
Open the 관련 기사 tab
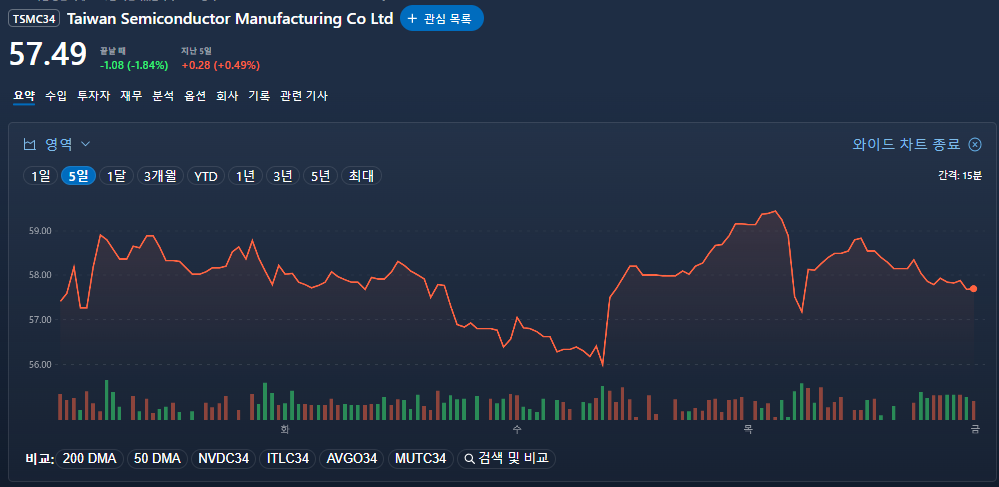tap(304, 96)
